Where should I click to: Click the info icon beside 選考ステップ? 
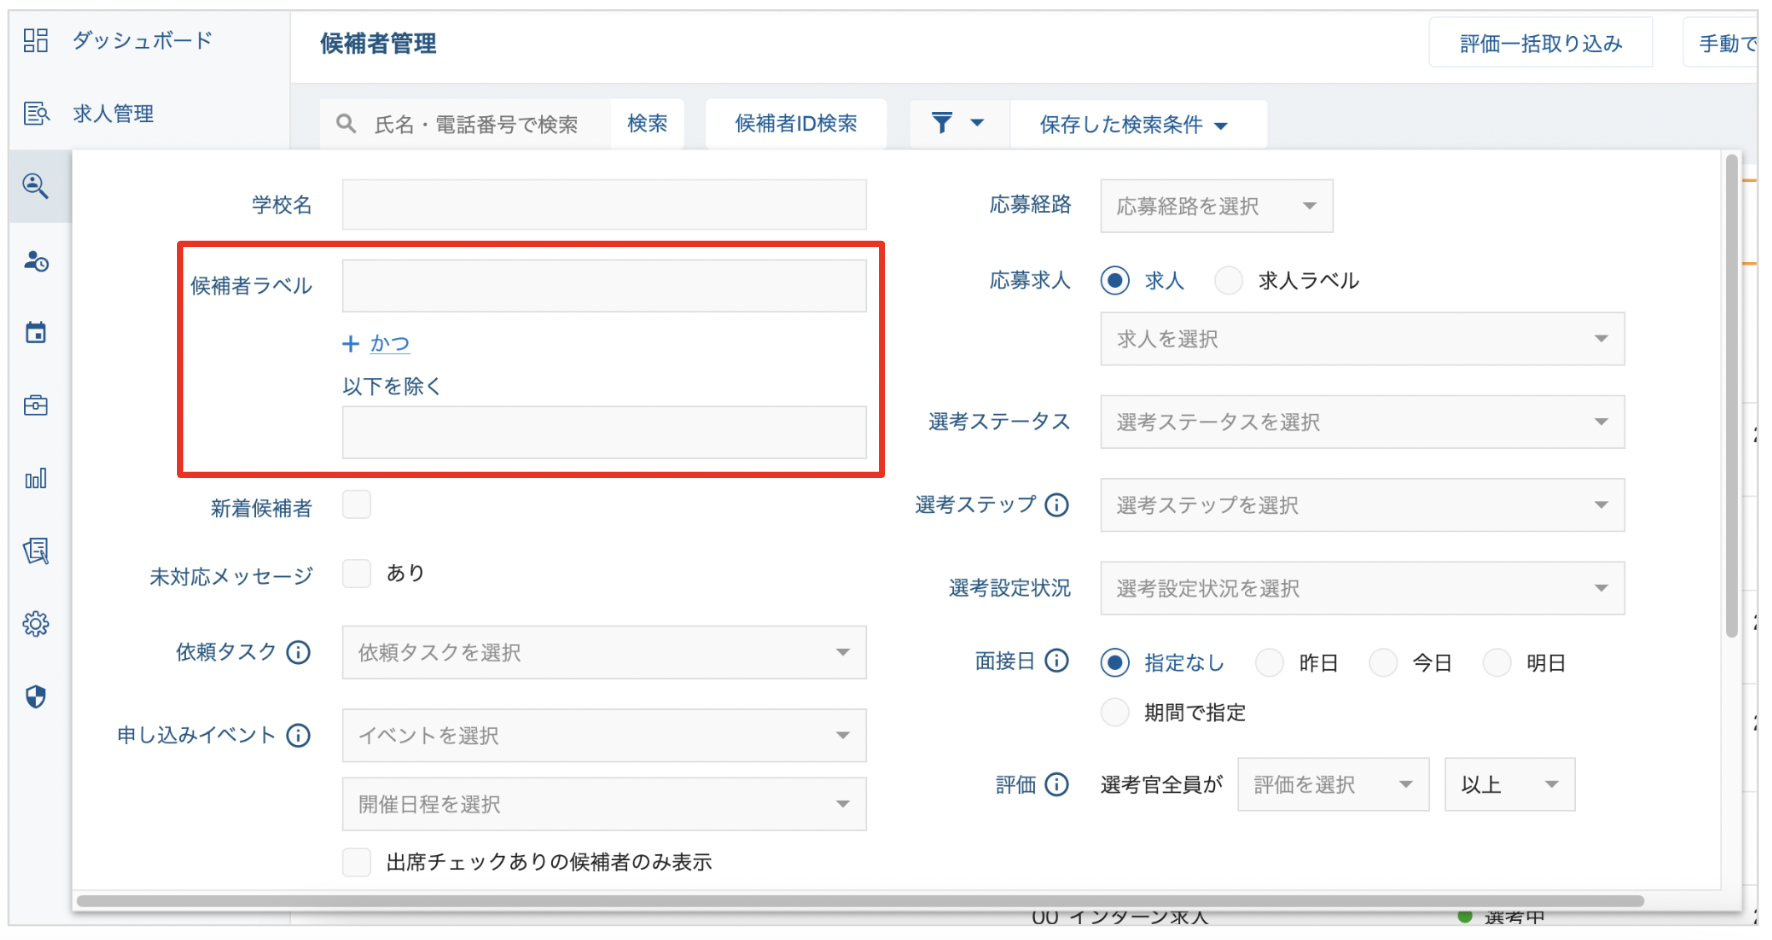pos(1057,505)
